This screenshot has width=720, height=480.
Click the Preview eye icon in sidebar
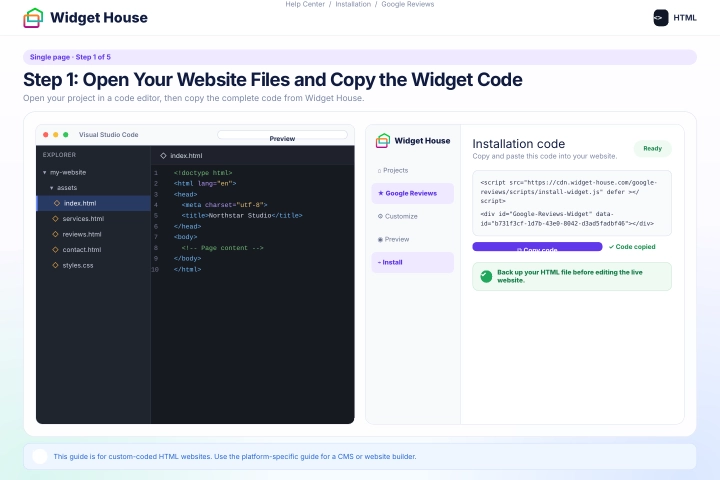coord(380,239)
